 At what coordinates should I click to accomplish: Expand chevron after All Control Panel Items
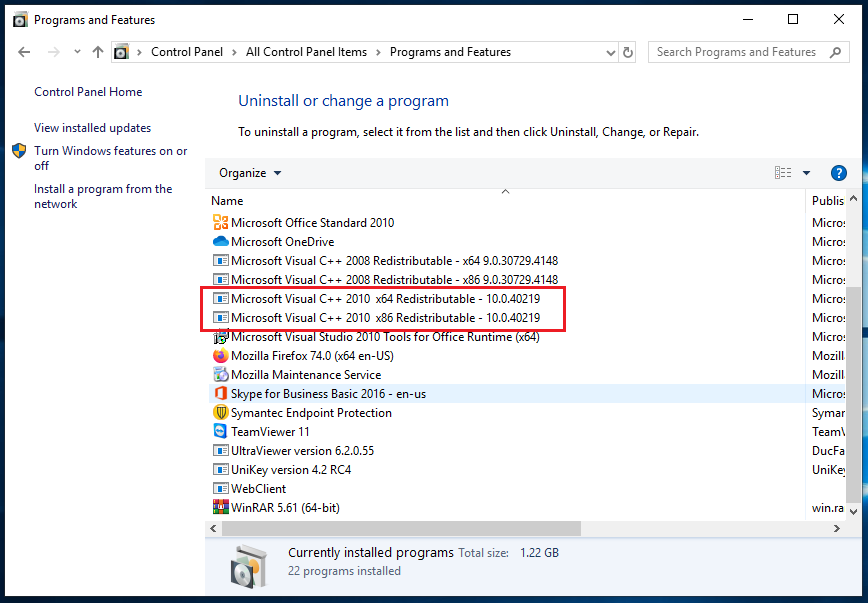[x=379, y=52]
